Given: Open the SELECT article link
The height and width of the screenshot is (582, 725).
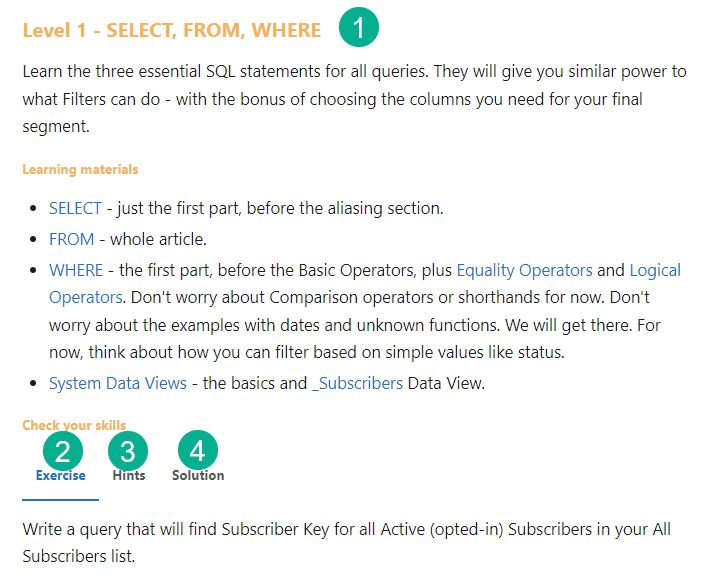Looking at the screenshot, I should pyautogui.click(x=75, y=209).
